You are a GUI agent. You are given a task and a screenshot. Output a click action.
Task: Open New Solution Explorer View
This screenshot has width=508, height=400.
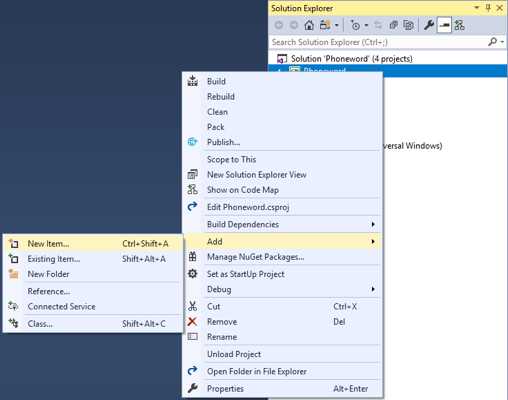[282, 175]
